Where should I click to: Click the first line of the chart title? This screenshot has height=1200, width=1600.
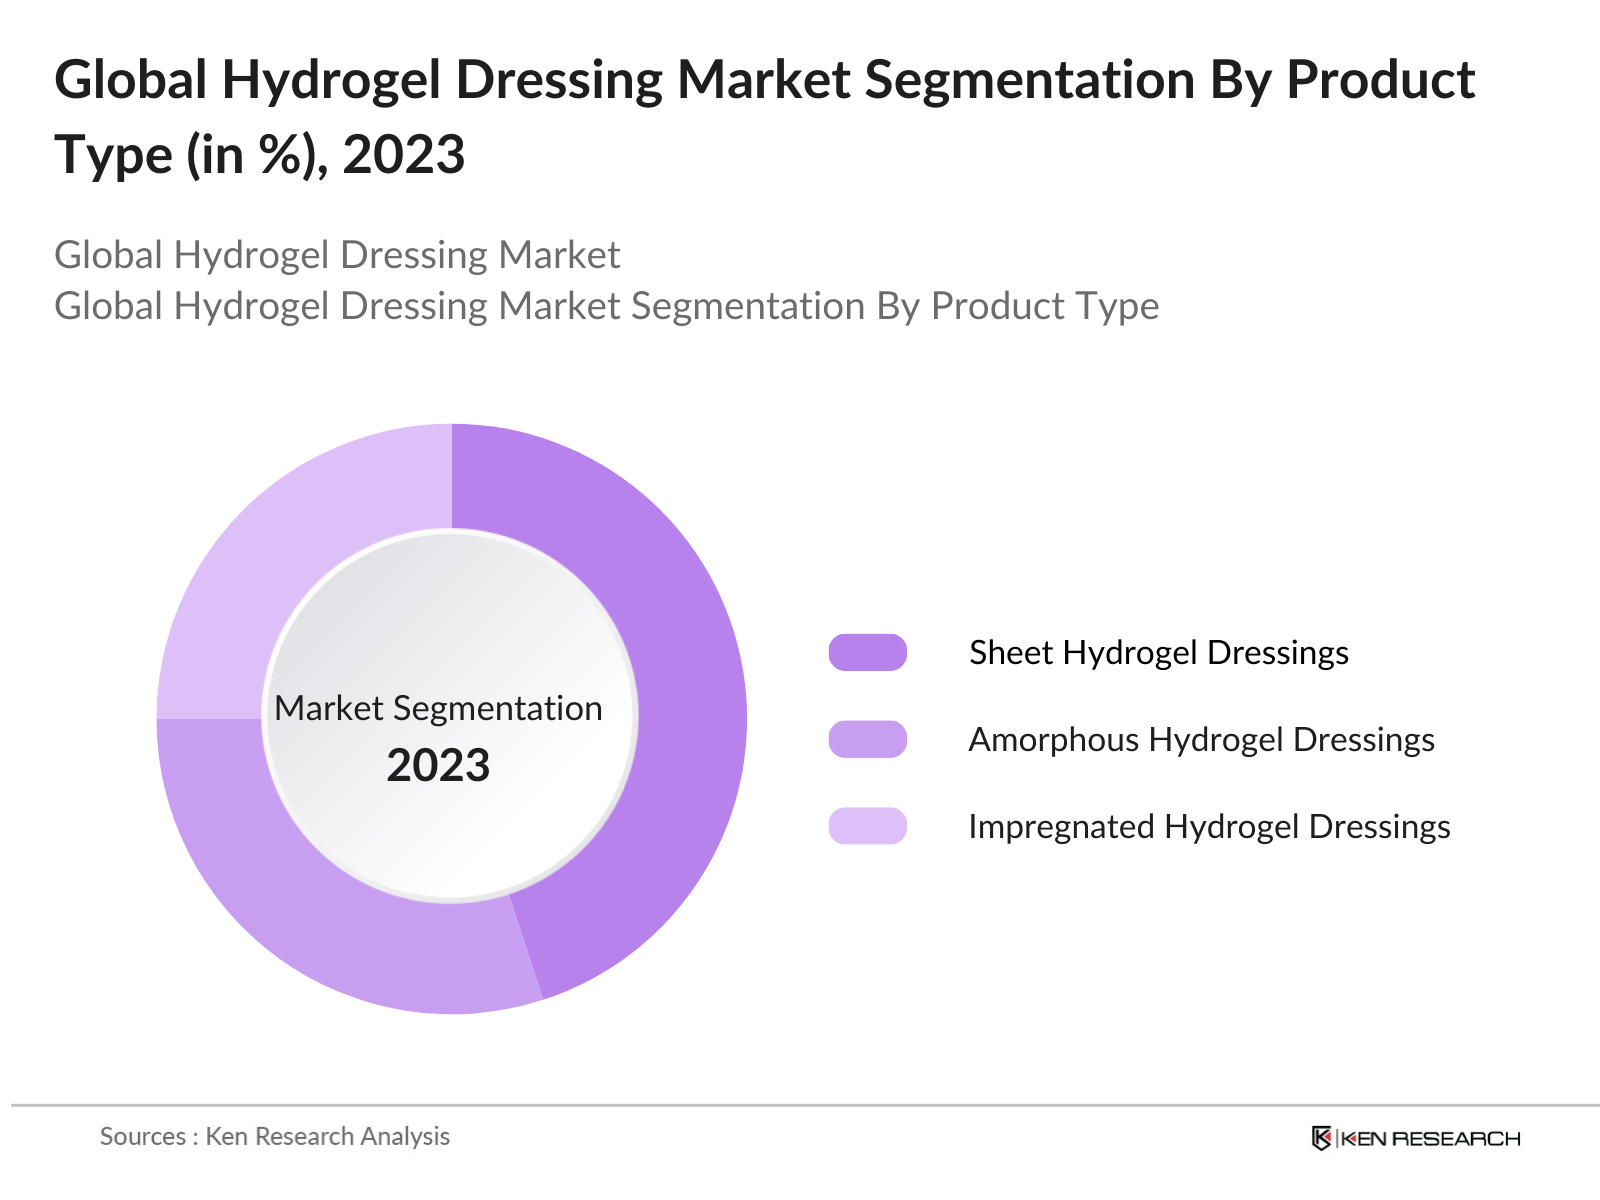pyautogui.click(x=764, y=80)
